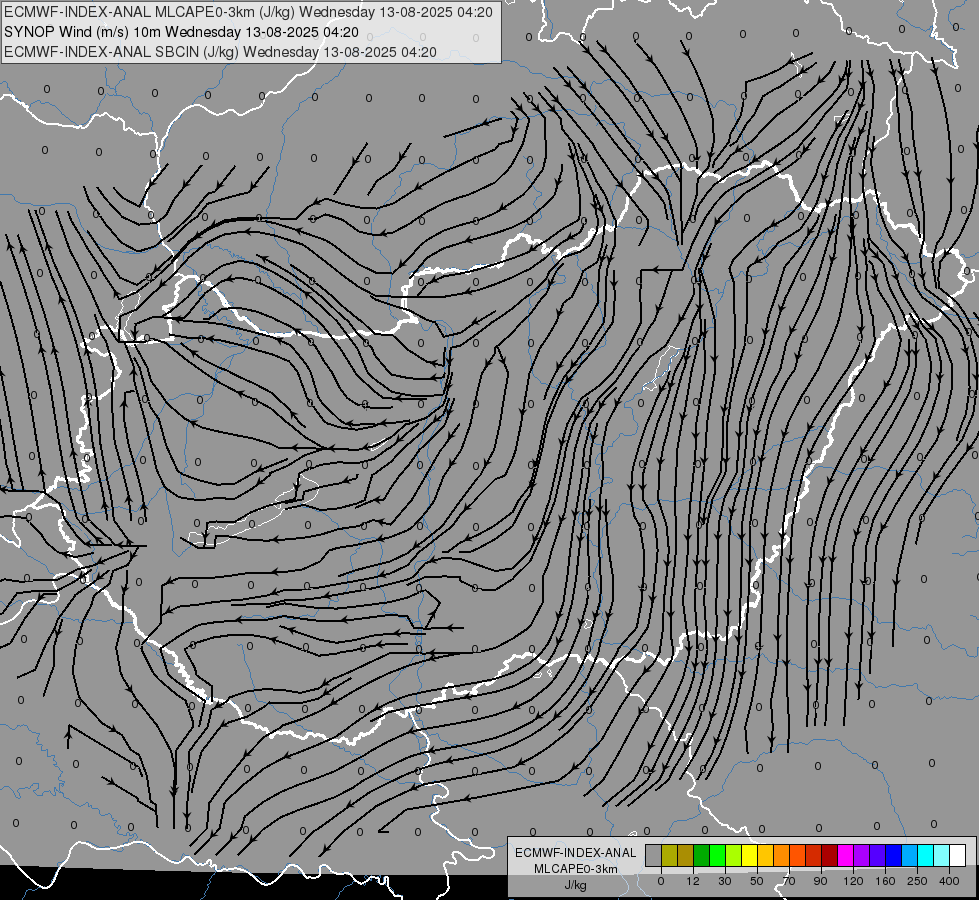Click the magenta swatch in the legend
The width and height of the screenshot is (979, 900).
845,855
